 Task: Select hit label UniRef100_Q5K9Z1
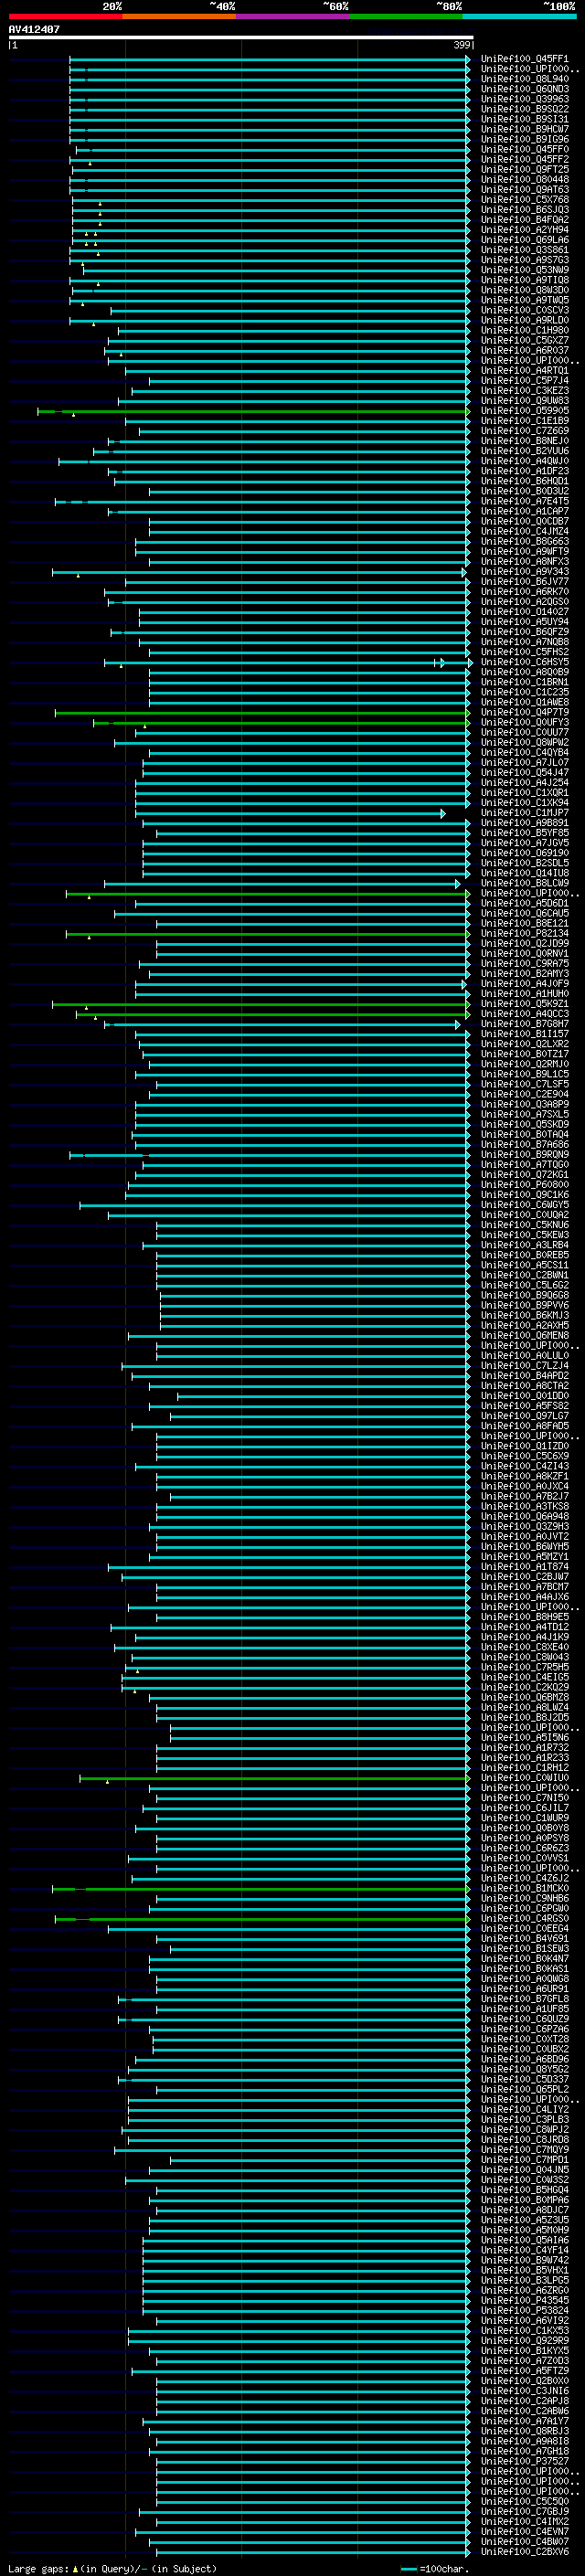tap(525, 1004)
